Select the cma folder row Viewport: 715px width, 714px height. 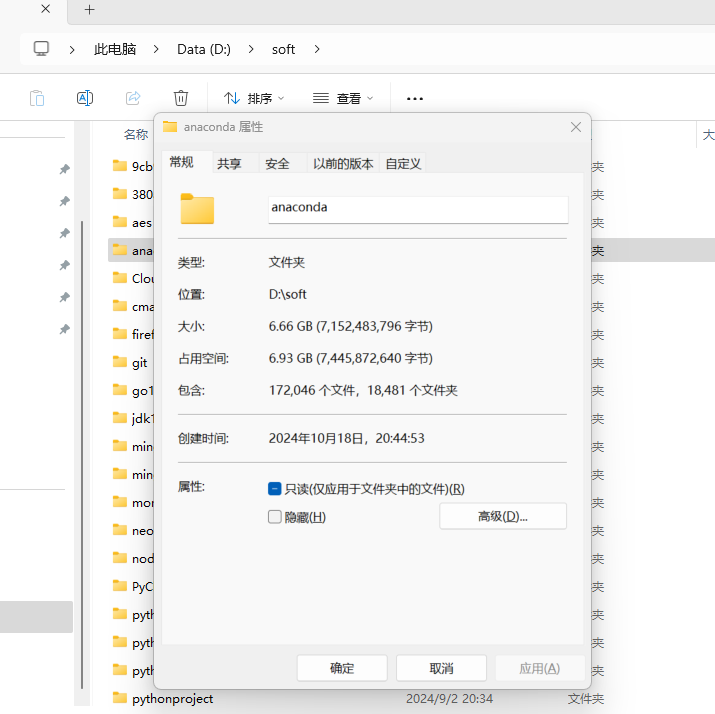click(x=132, y=306)
